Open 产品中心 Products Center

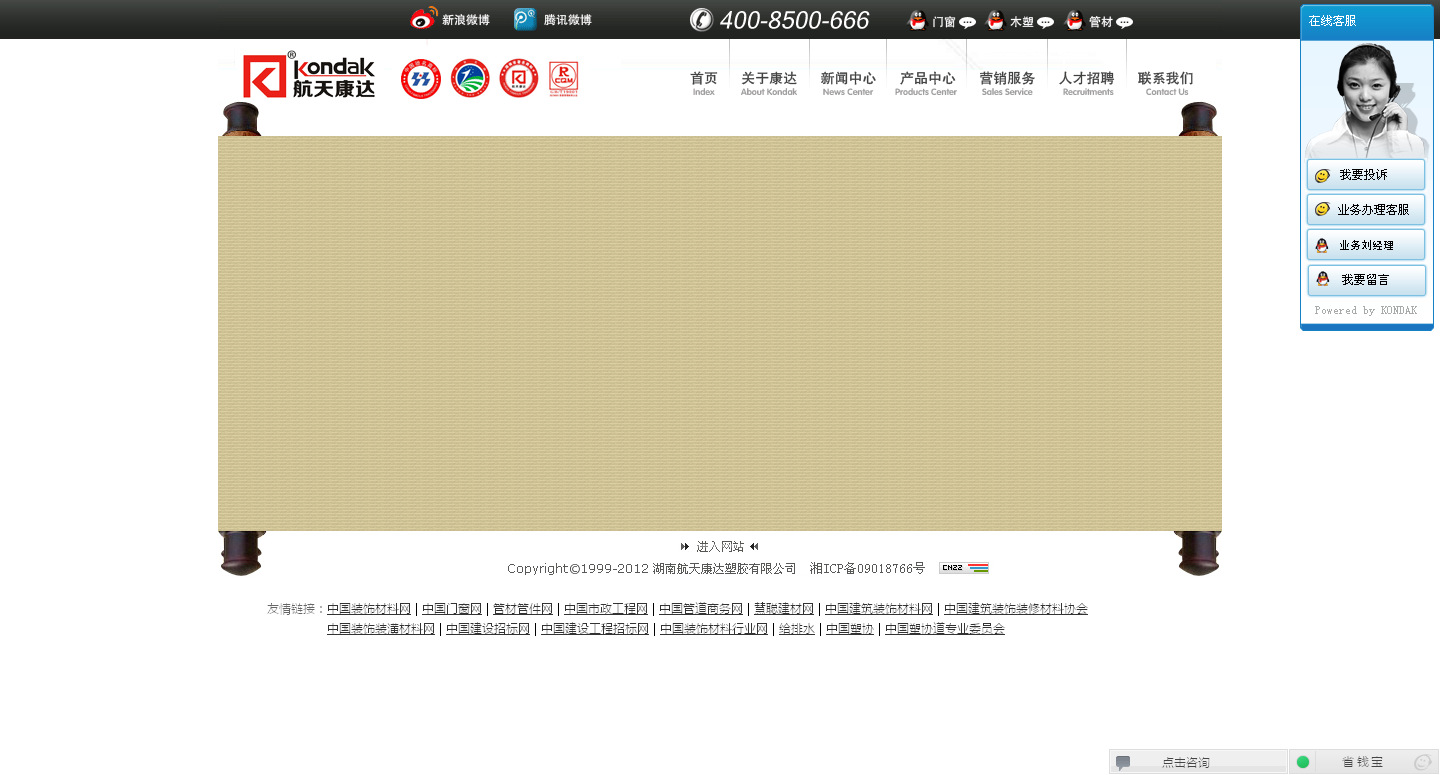click(x=926, y=83)
